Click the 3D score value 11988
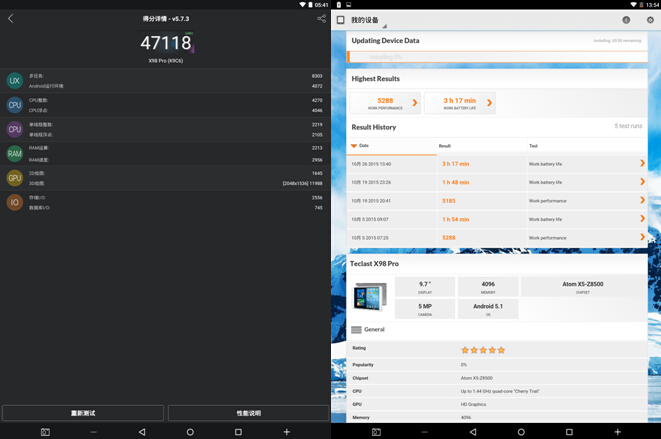661x439 pixels. [x=316, y=183]
